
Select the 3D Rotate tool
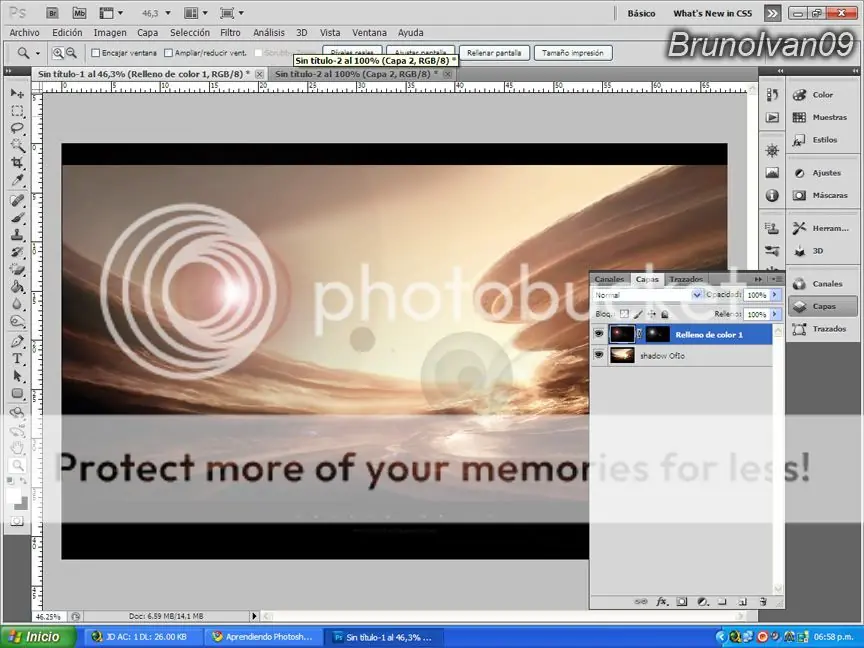(17, 413)
